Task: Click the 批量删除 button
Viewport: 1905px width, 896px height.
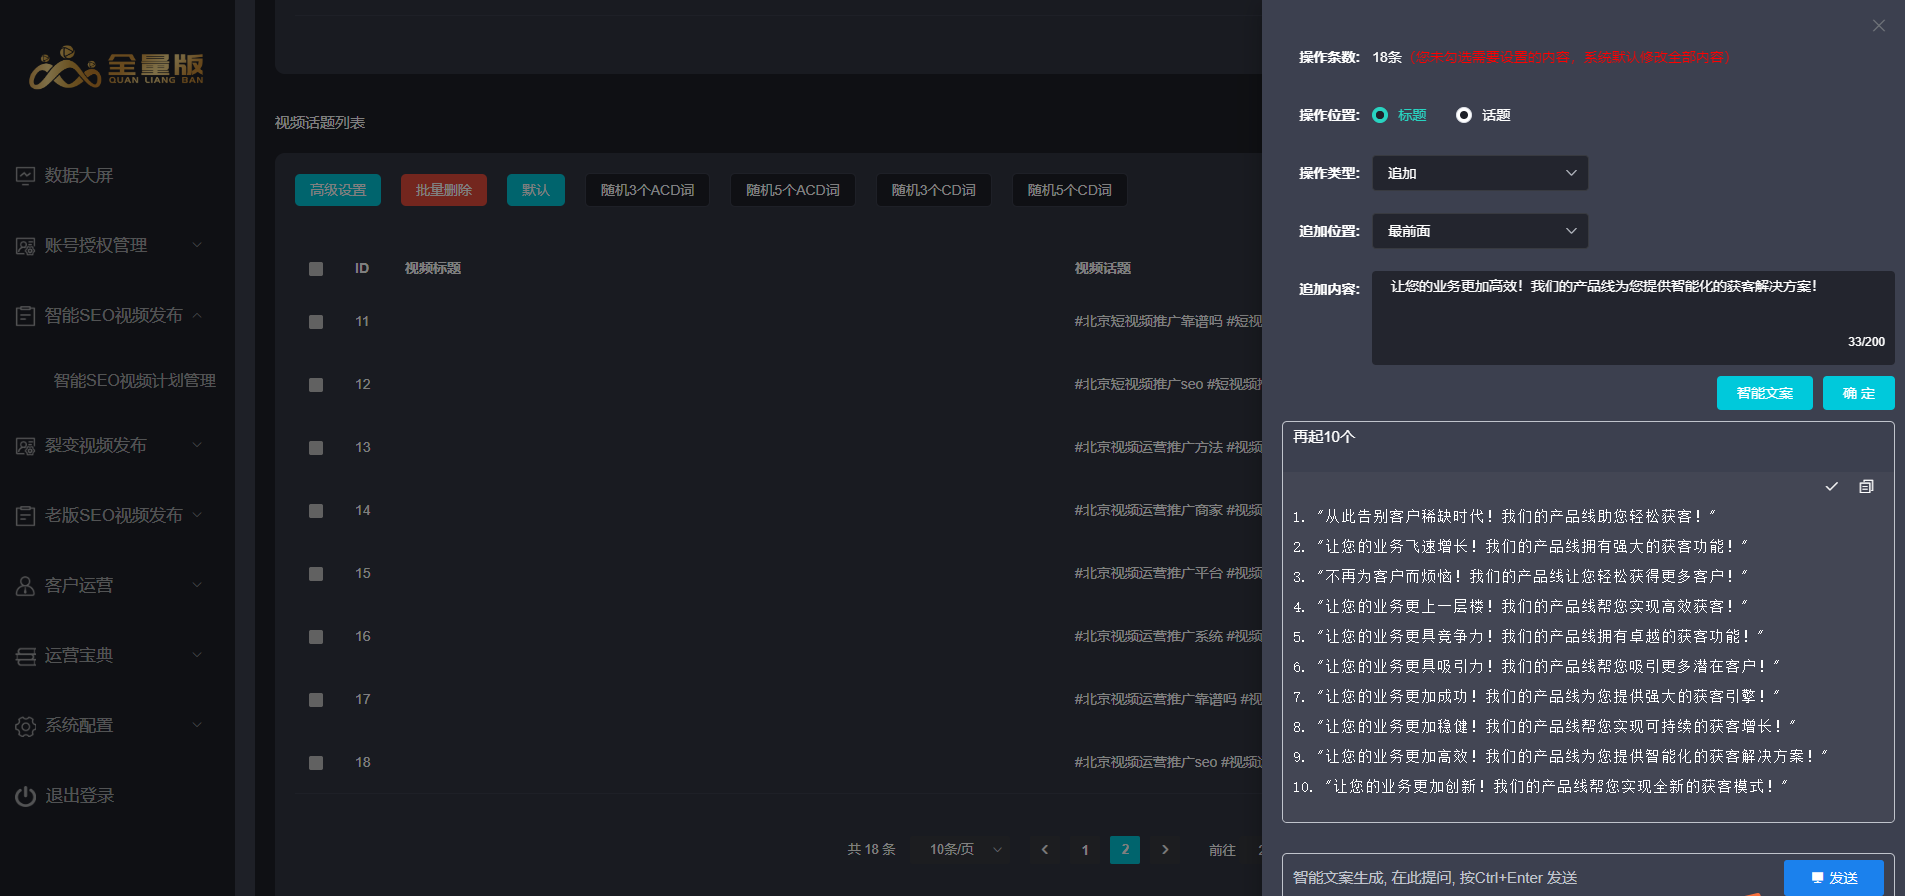Action: 444,190
